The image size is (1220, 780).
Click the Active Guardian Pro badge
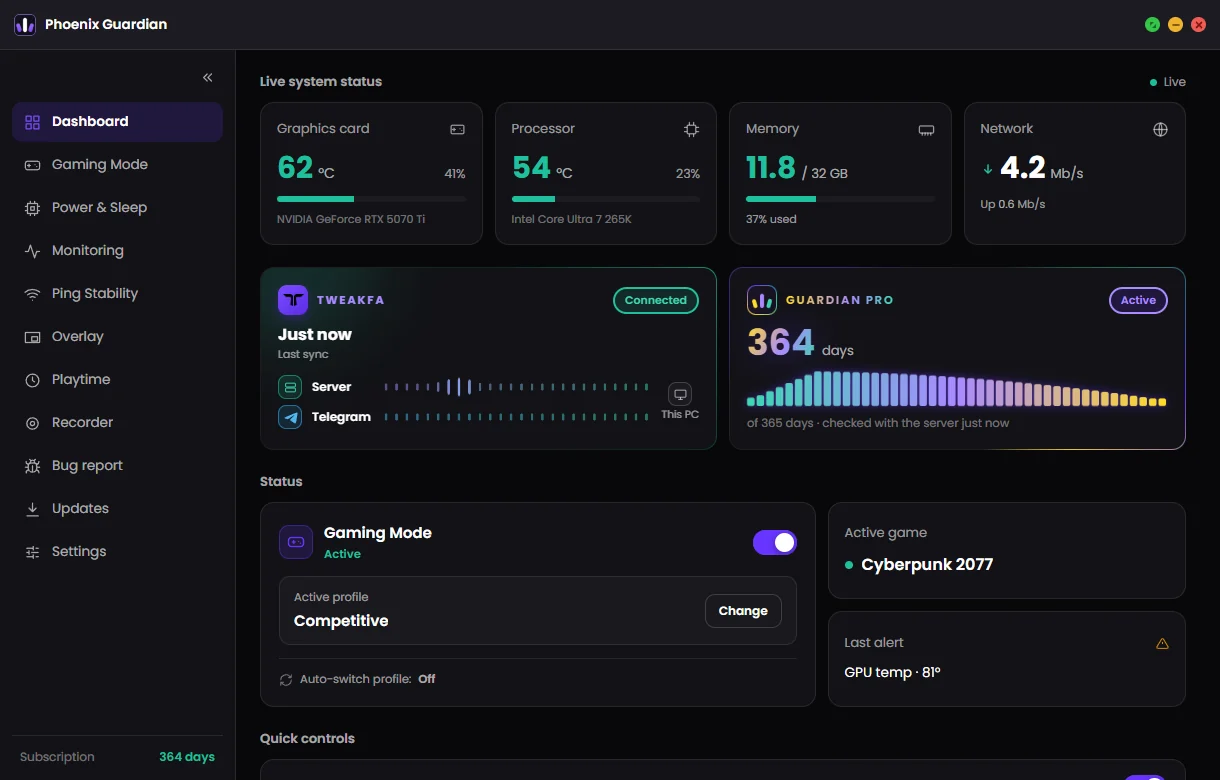click(x=1138, y=300)
